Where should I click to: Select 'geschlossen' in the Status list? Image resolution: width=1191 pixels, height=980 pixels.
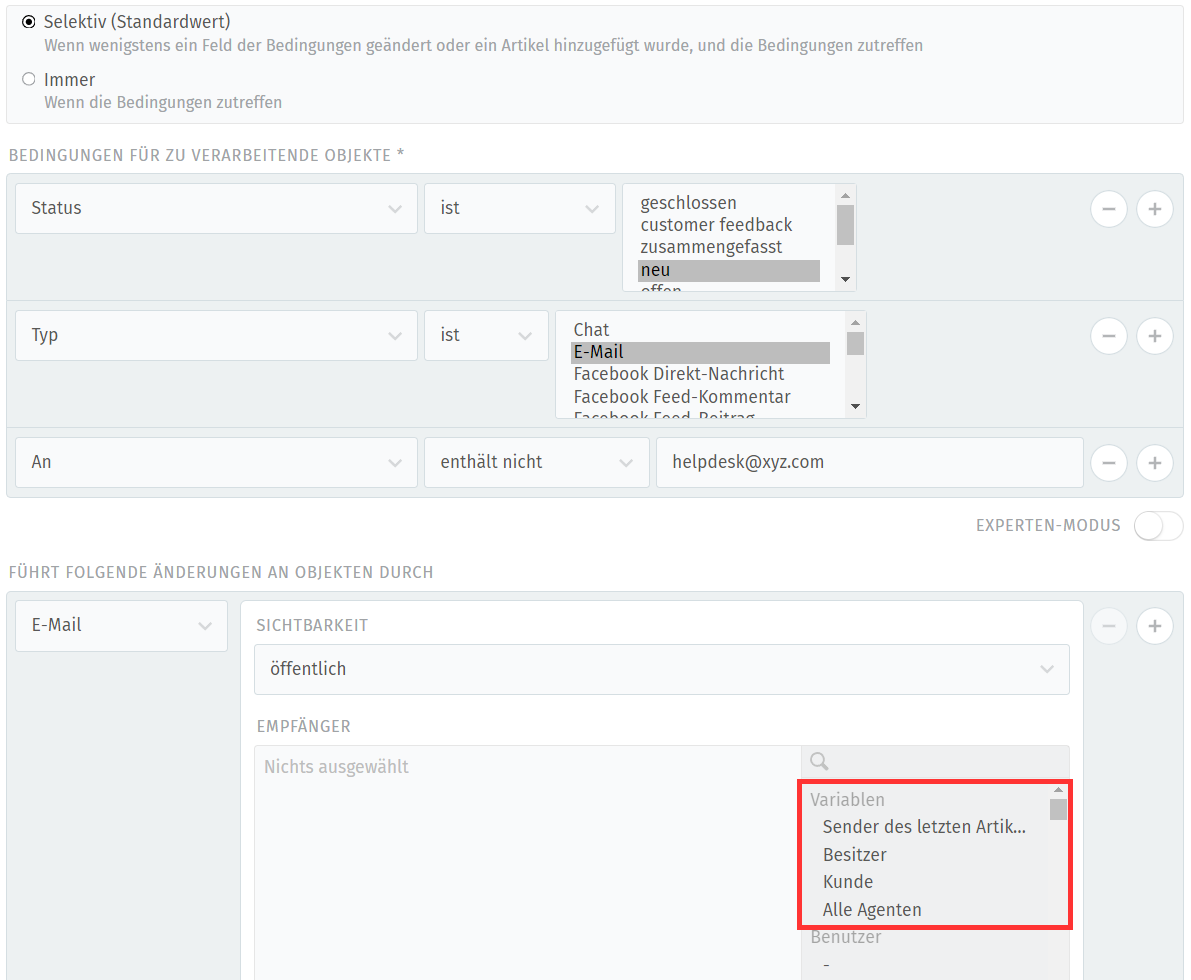[728, 203]
